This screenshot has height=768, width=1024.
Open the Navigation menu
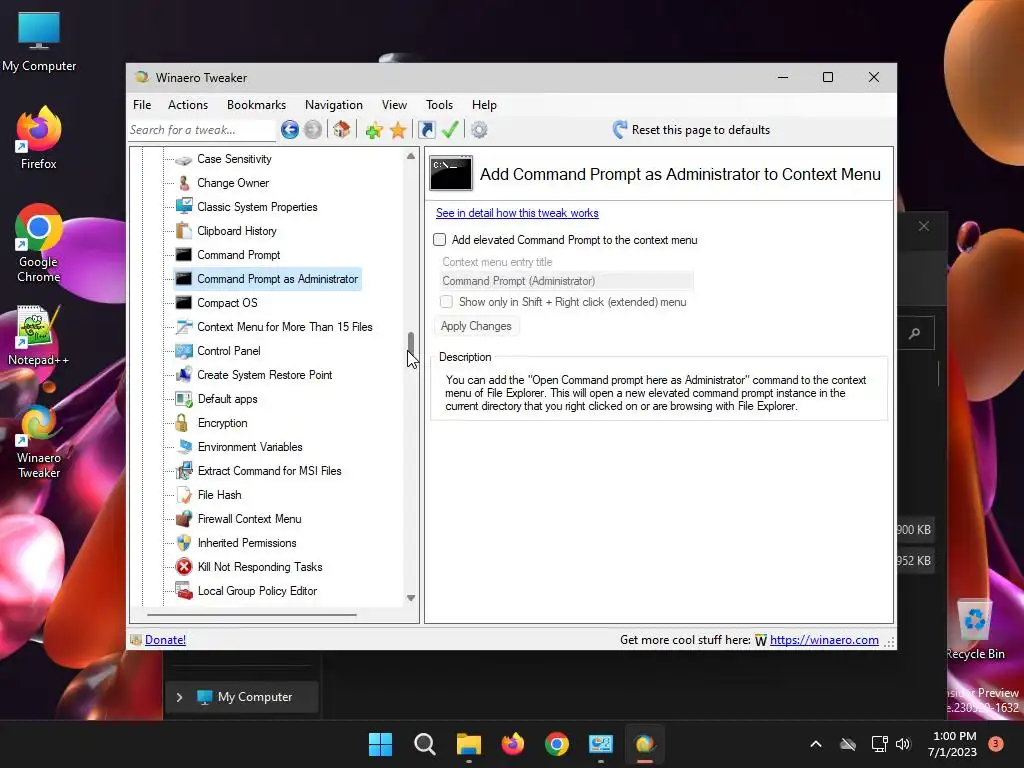(x=334, y=105)
